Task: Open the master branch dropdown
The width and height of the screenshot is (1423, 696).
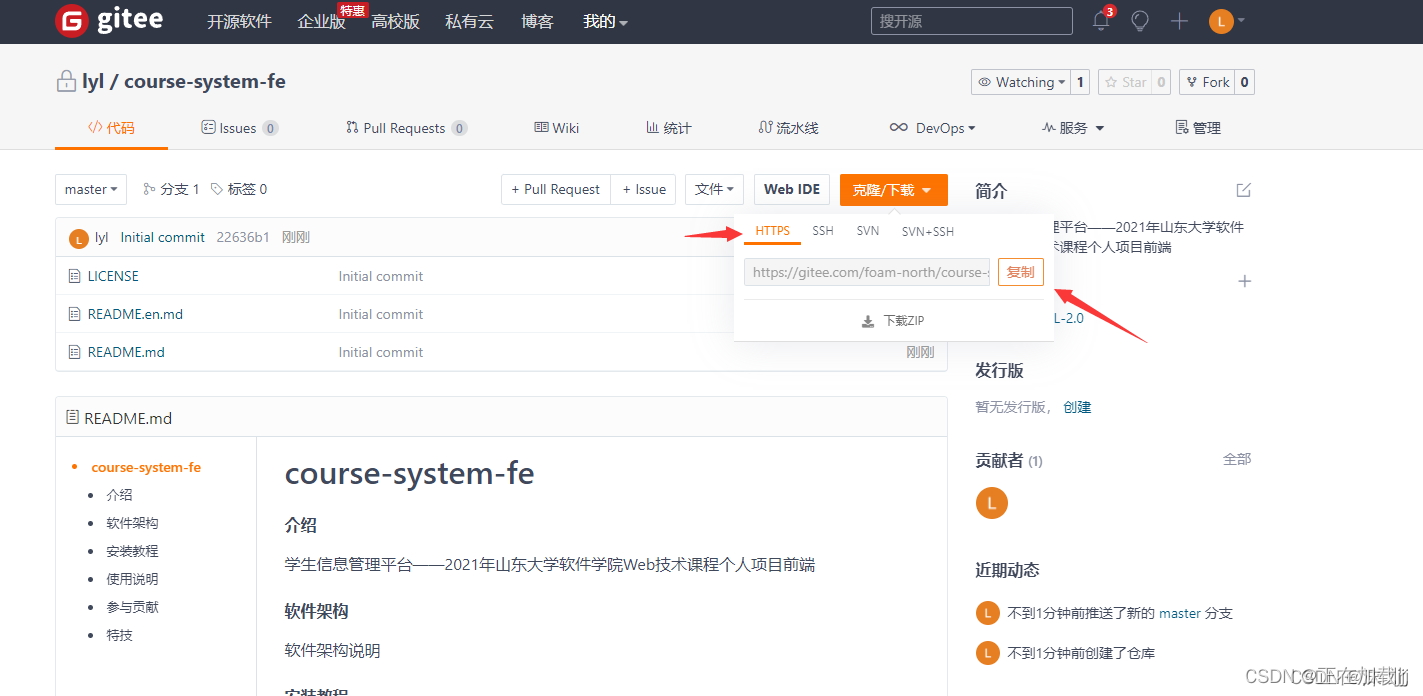Action: [91, 189]
